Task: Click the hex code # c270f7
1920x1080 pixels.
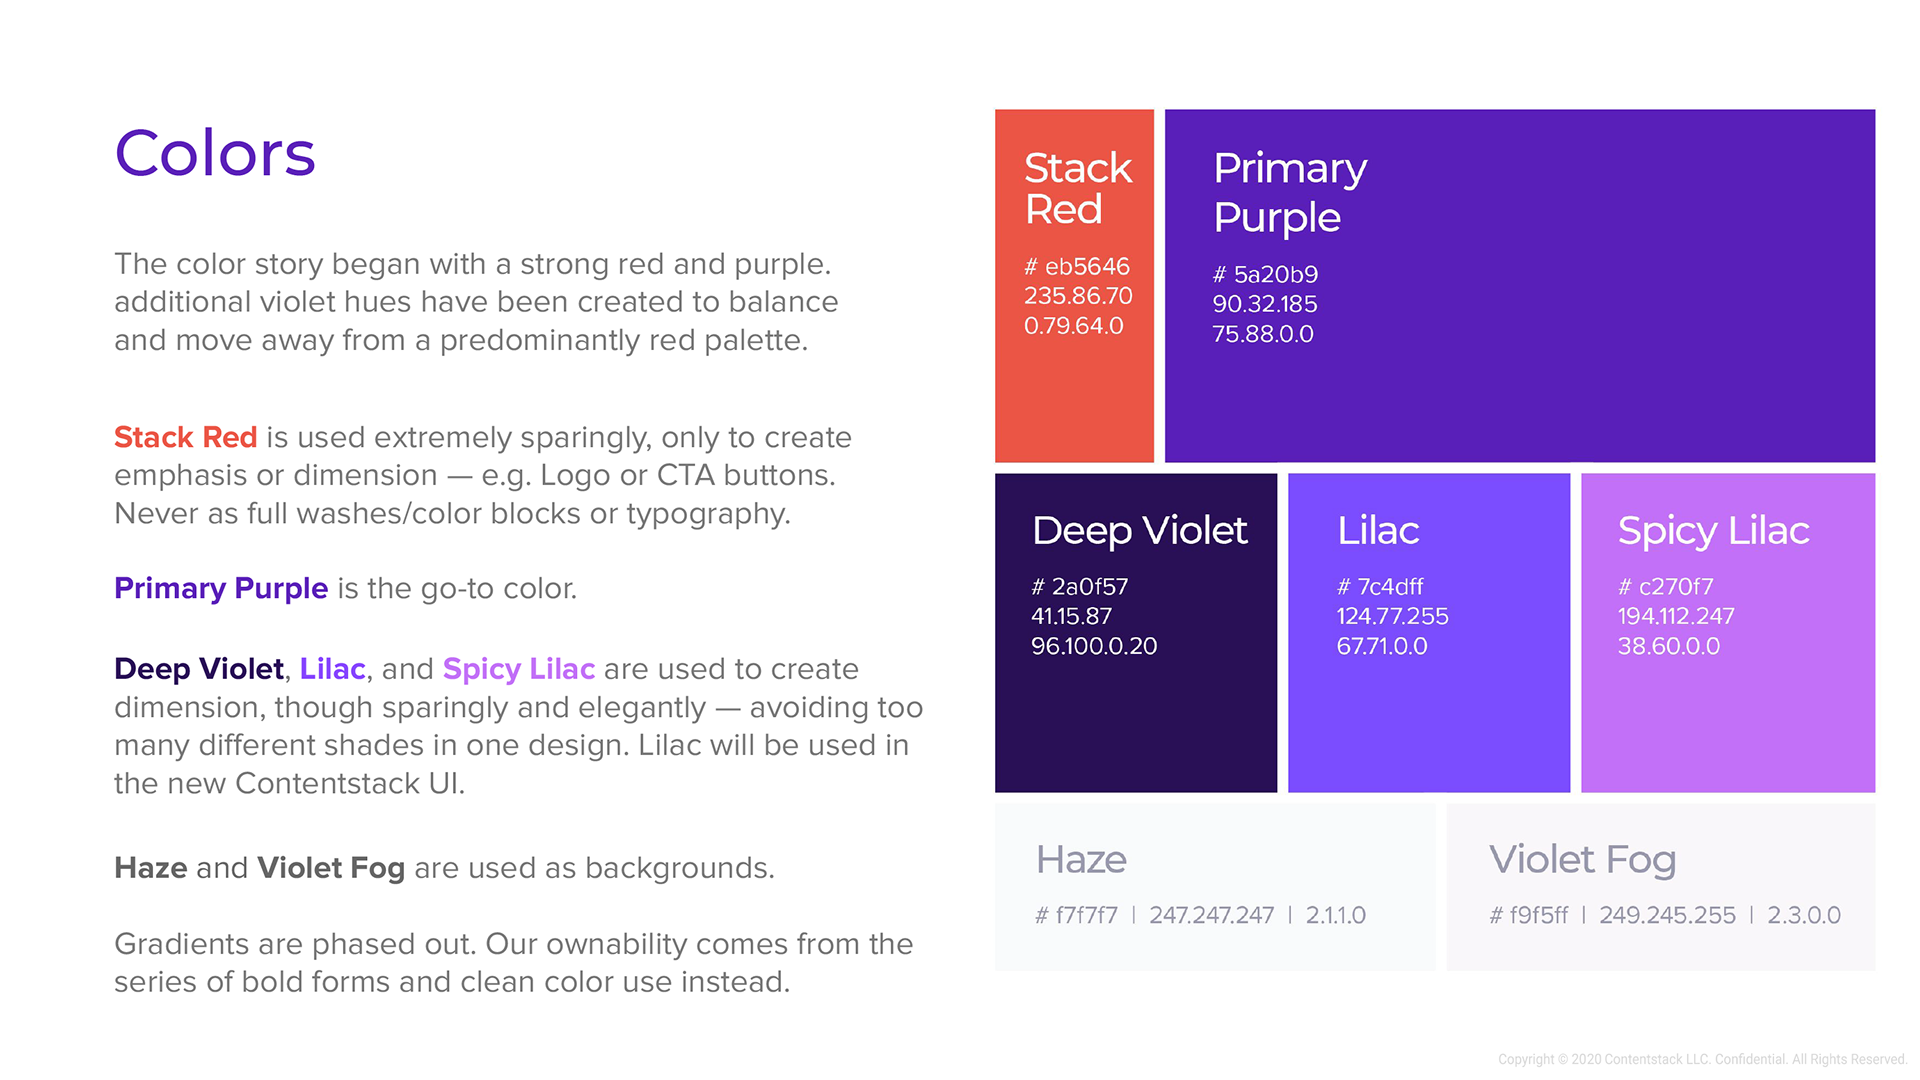Action: coord(1666,587)
